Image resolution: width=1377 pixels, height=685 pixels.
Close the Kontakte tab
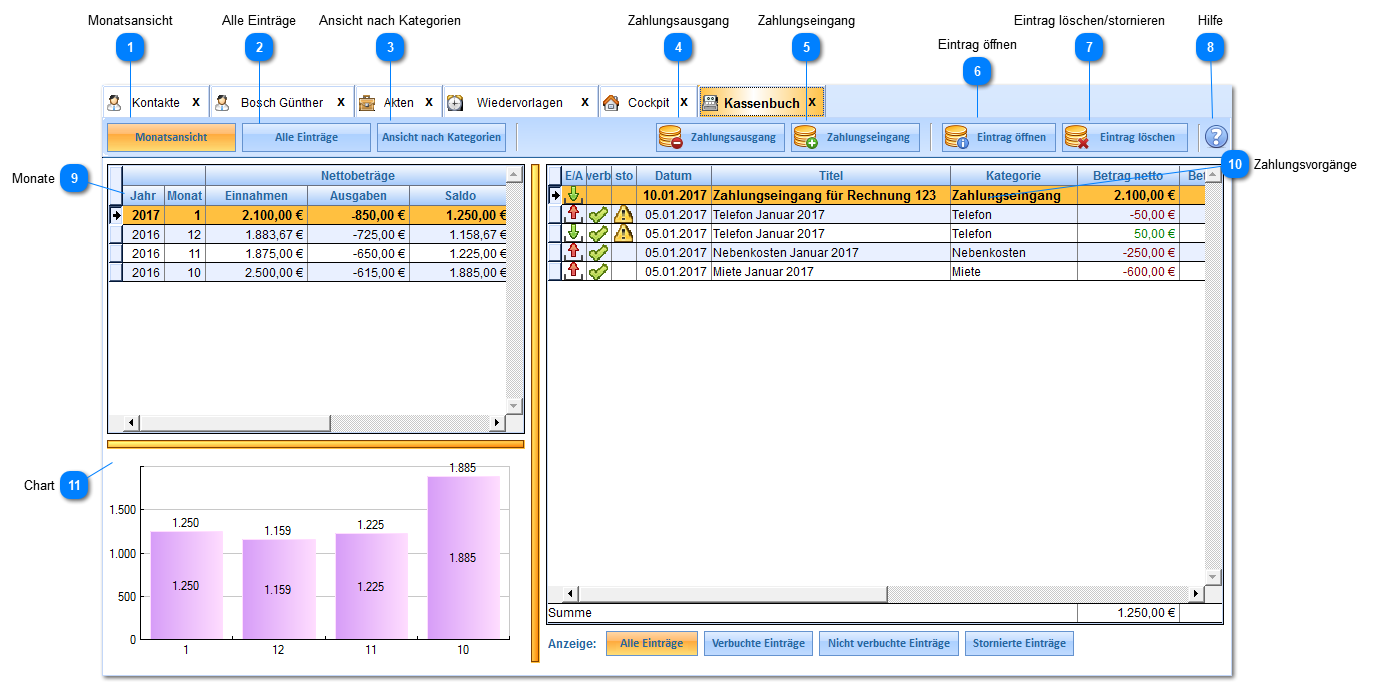tap(196, 102)
